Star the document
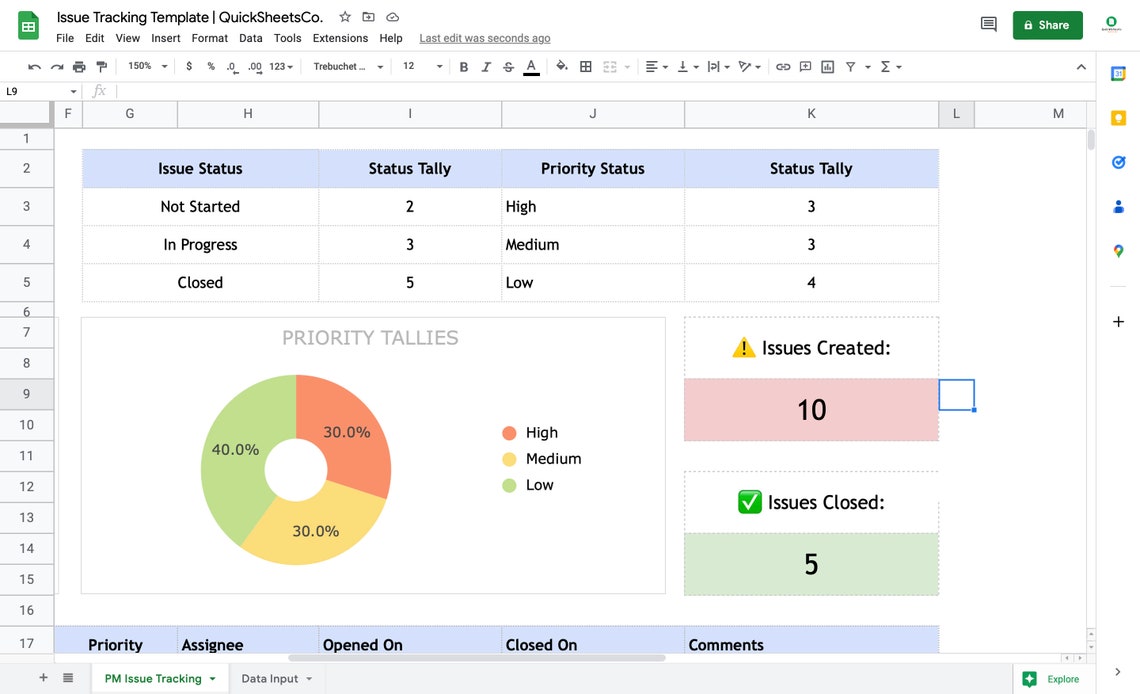Viewport: 1140px width, 694px height. pos(345,17)
